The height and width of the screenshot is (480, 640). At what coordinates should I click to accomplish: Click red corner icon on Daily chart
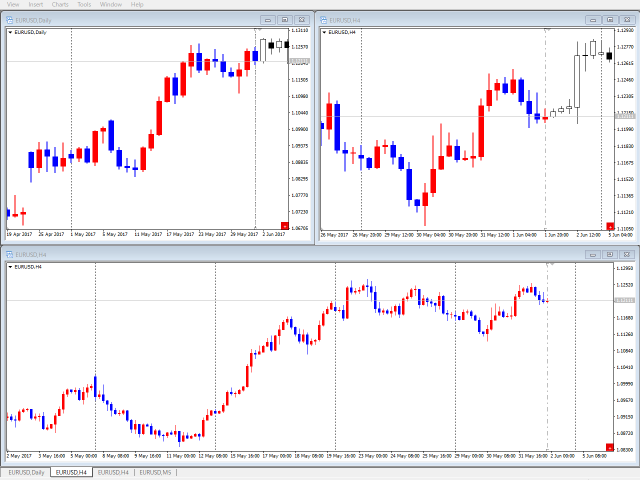click(284, 227)
